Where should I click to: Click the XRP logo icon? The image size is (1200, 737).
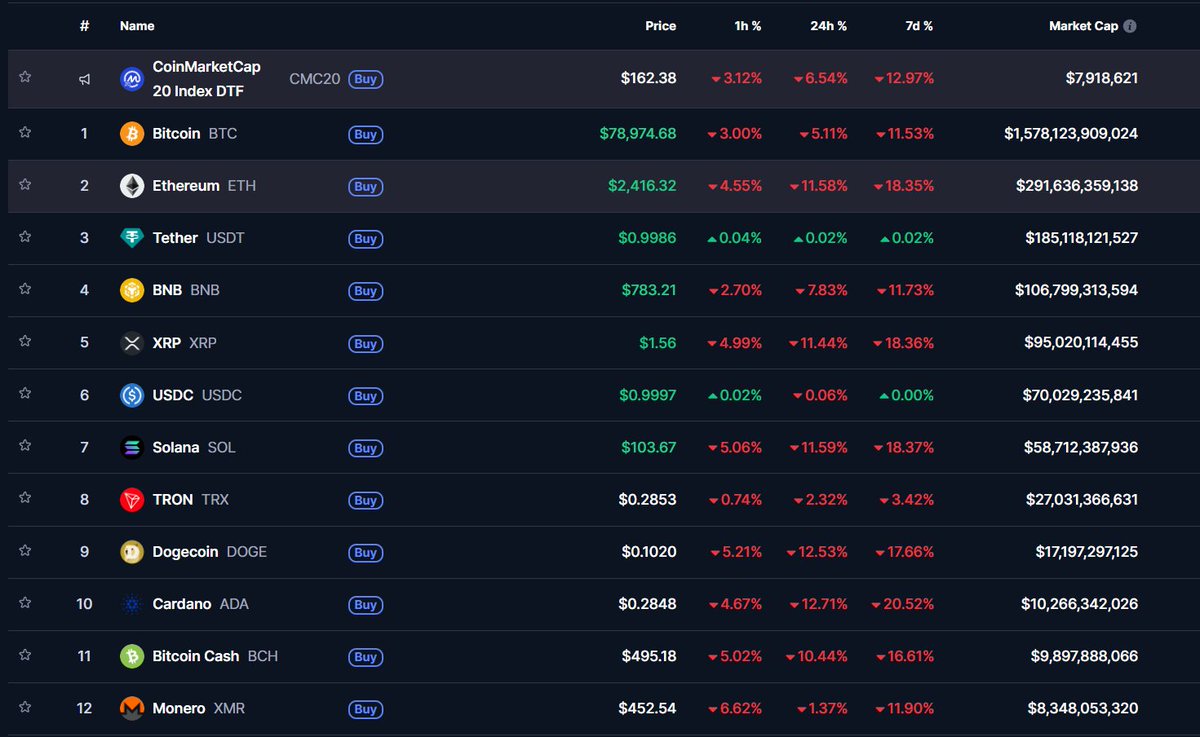pos(132,343)
